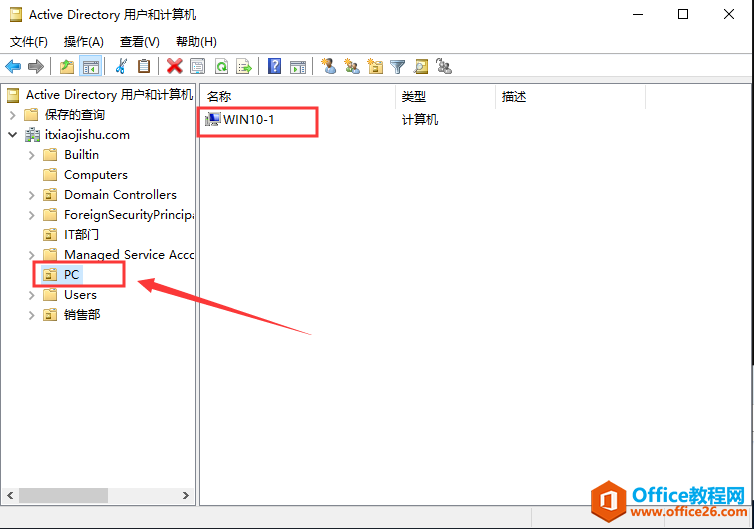Sort by 类型 column header
This screenshot has width=754, height=529.
(445, 97)
